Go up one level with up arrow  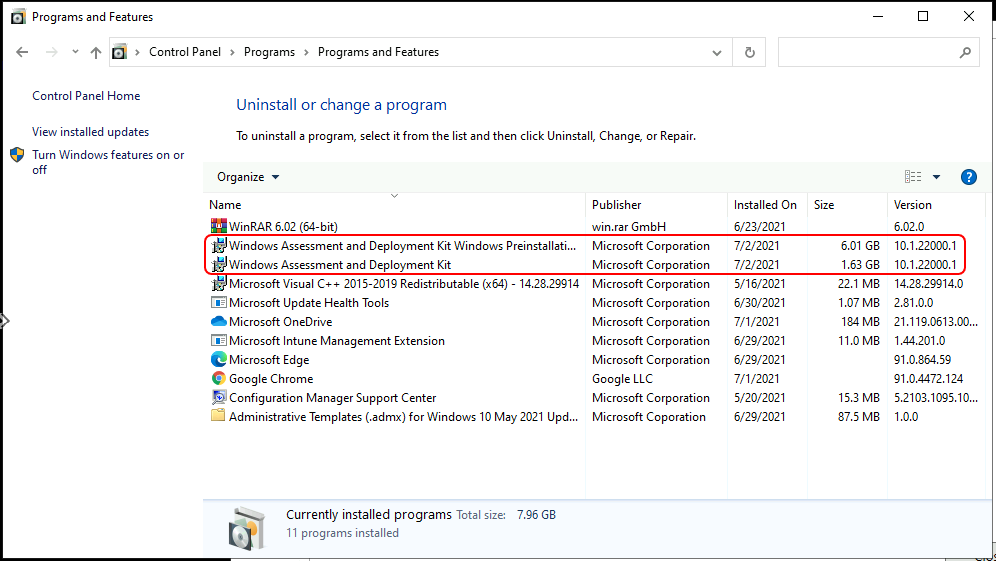(96, 53)
